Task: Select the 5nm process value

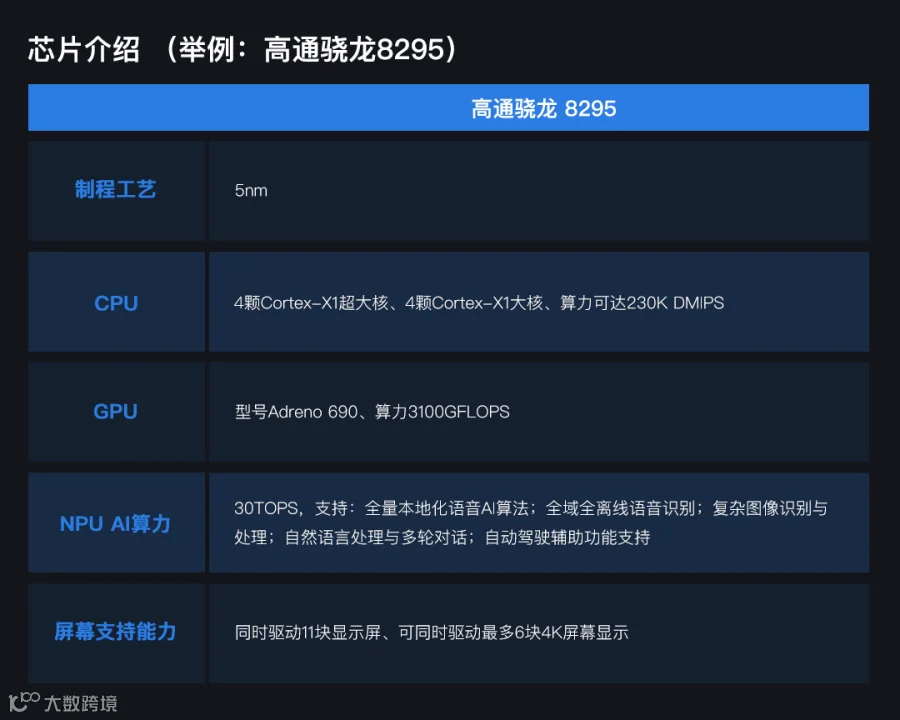Action: [251, 191]
